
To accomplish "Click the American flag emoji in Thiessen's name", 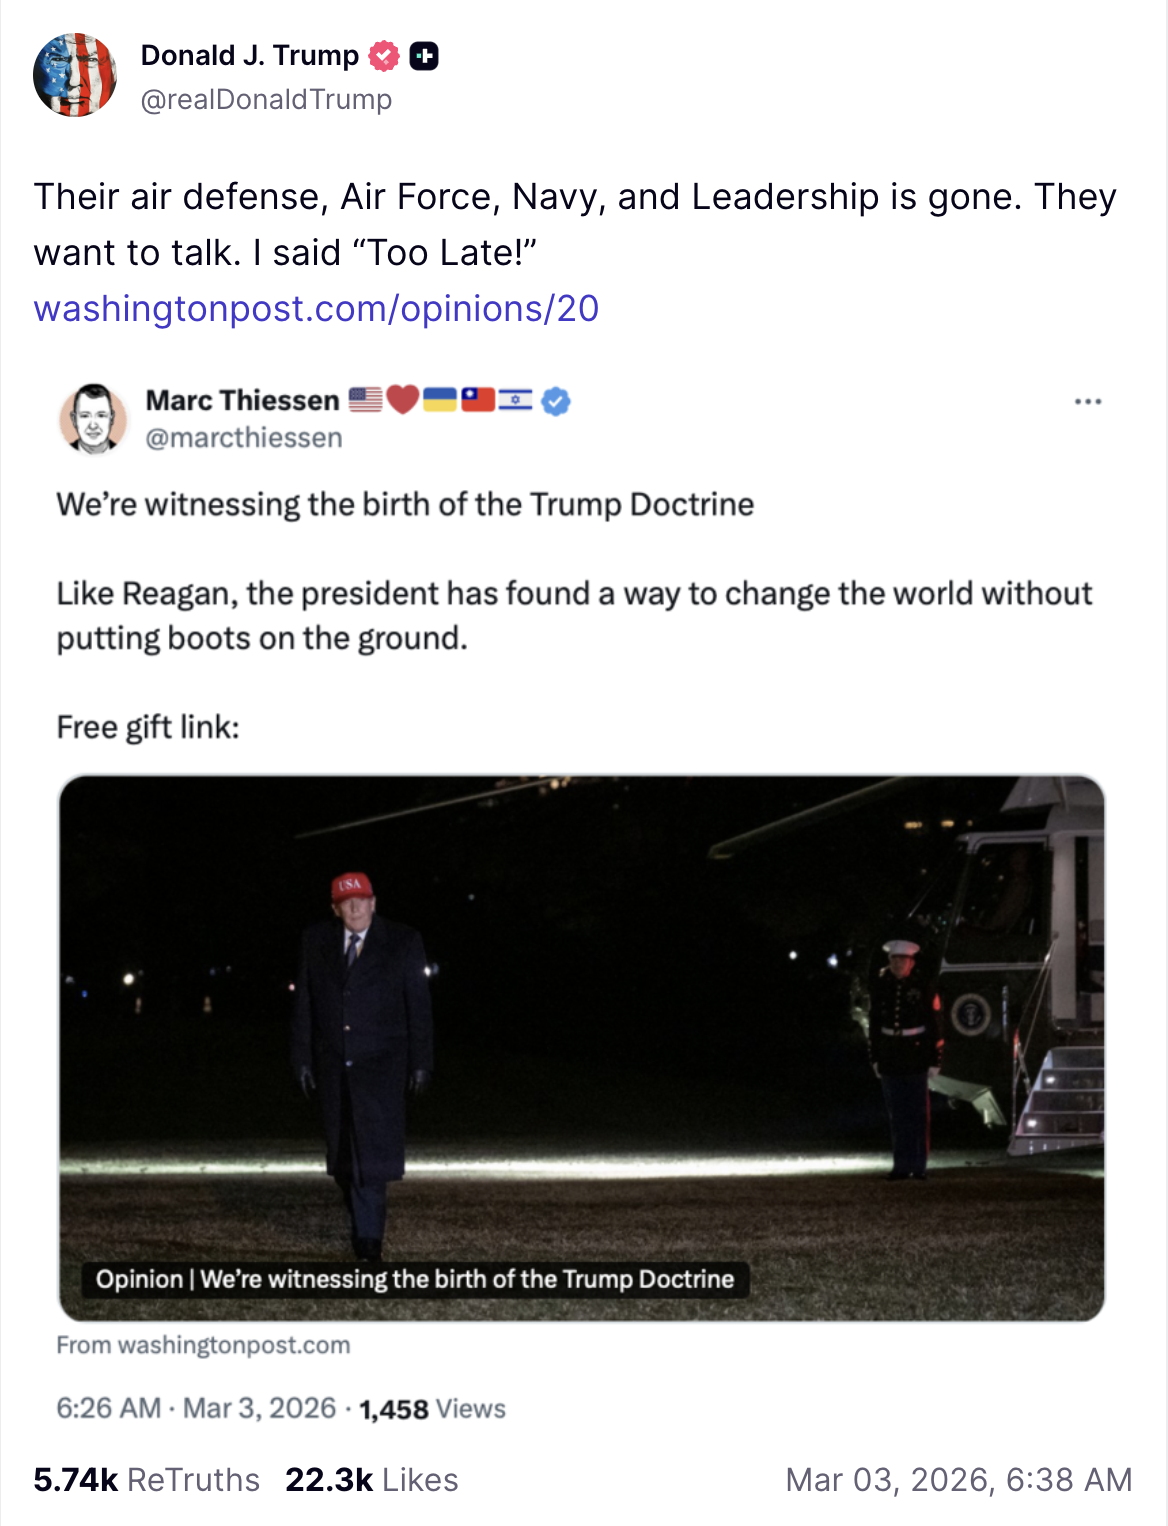I will pos(366,400).
